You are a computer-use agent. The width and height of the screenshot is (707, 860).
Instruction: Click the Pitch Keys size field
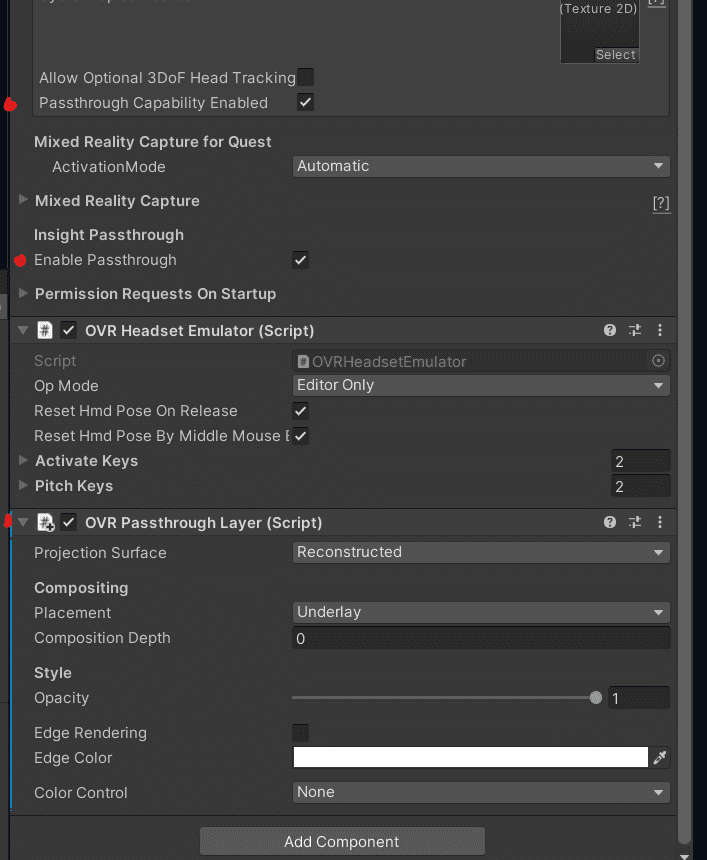click(x=641, y=486)
